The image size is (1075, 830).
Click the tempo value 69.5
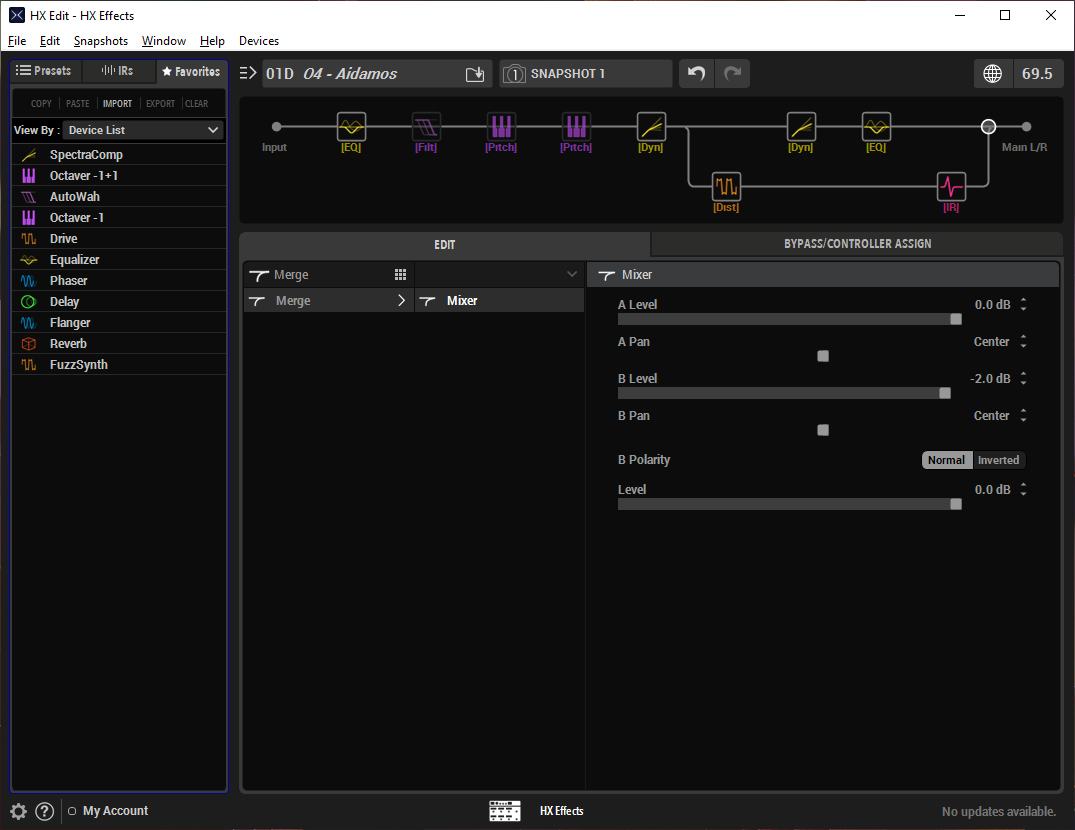[x=1037, y=73]
